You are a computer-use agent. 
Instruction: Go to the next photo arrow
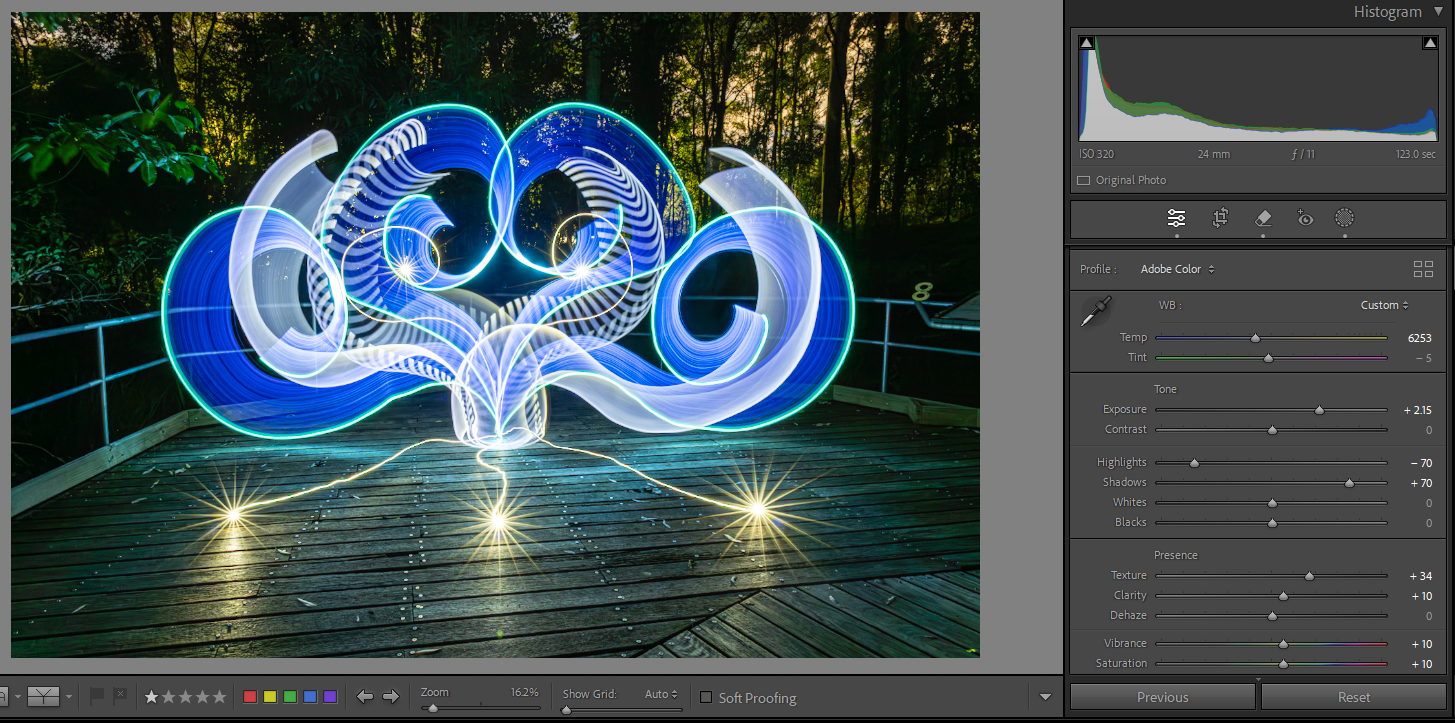[389, 697]
